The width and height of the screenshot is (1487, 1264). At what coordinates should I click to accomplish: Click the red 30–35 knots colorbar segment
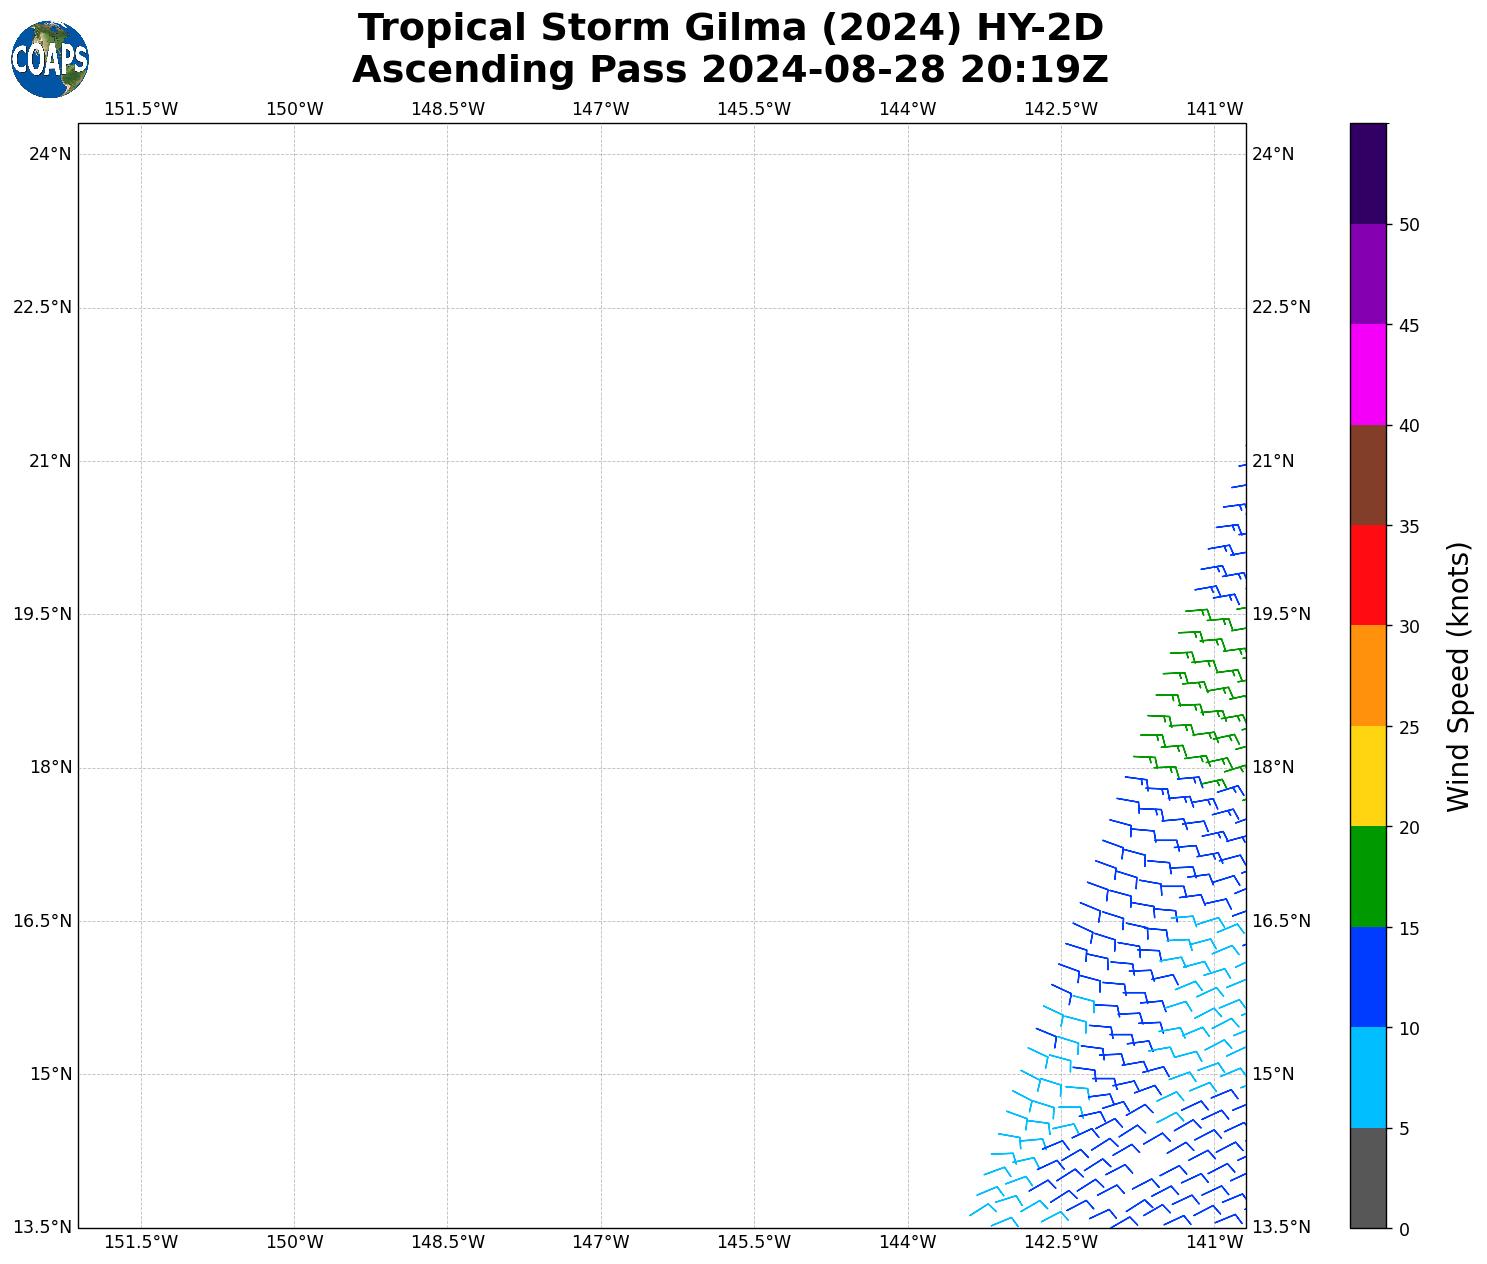pyautogui.click(x=1367, y=575)
